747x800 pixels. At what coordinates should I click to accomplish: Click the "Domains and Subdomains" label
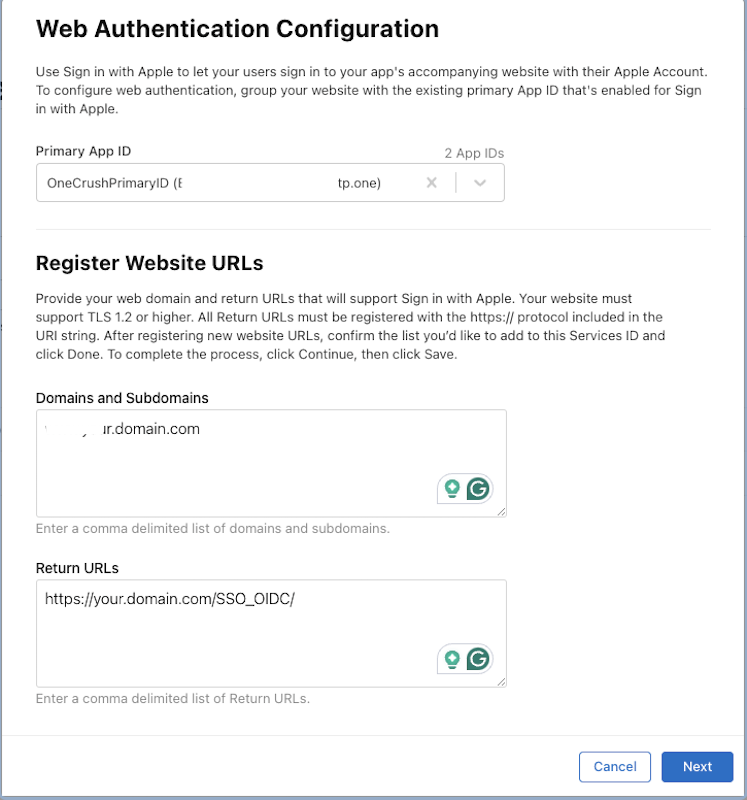[122, 397]
